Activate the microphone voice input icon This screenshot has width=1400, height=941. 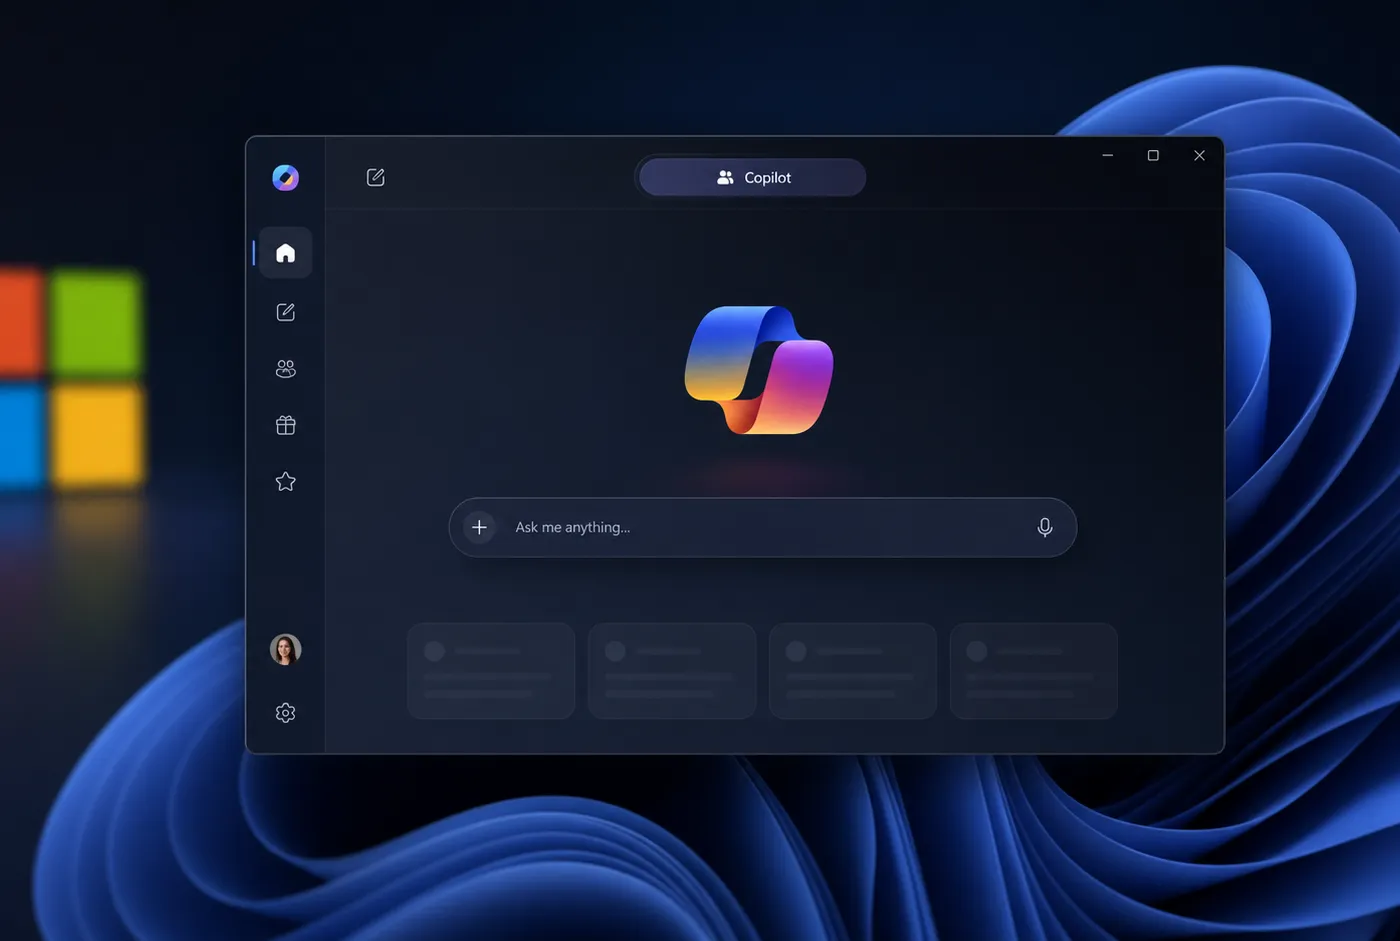click(1044, 527)
